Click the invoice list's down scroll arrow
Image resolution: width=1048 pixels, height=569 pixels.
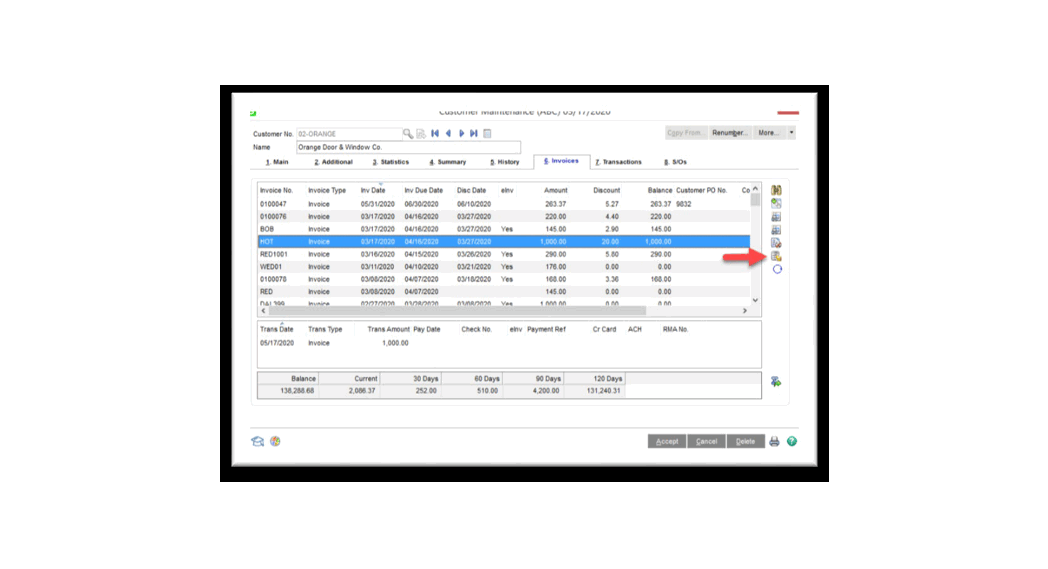pyautogui.click(x=755, y=300)
